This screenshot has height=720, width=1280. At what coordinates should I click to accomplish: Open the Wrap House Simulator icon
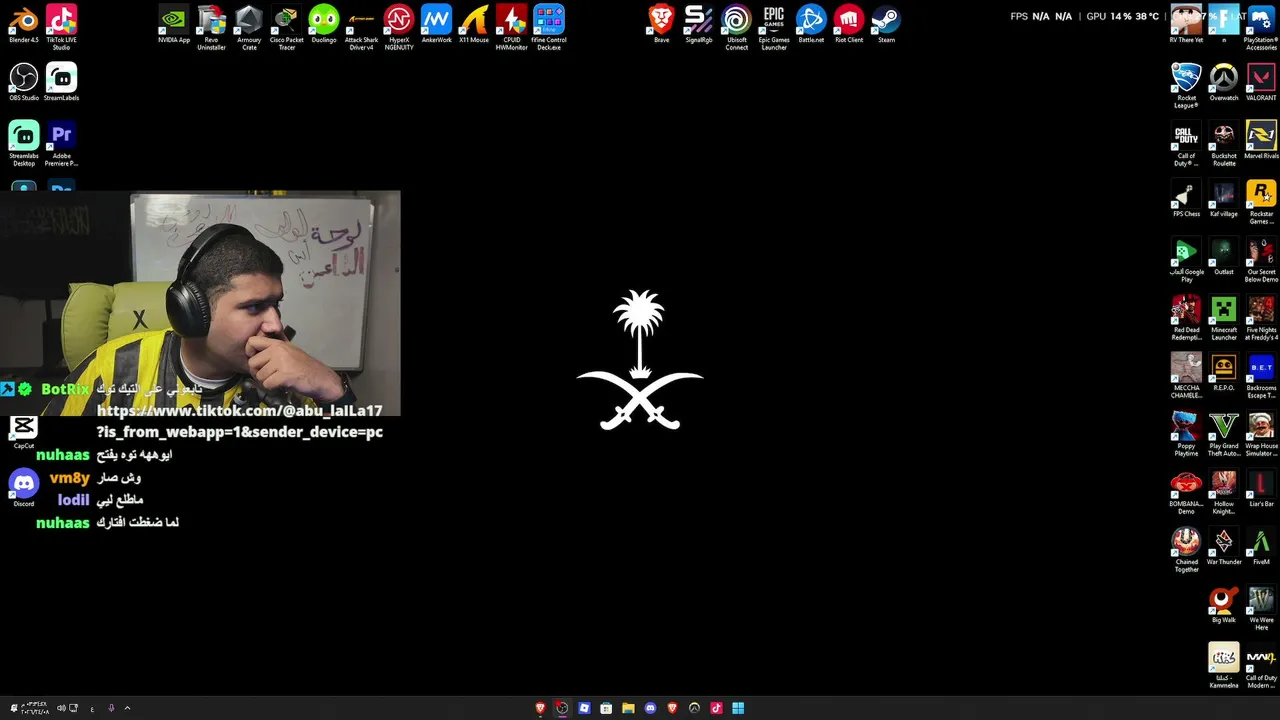click(1261, 434)
